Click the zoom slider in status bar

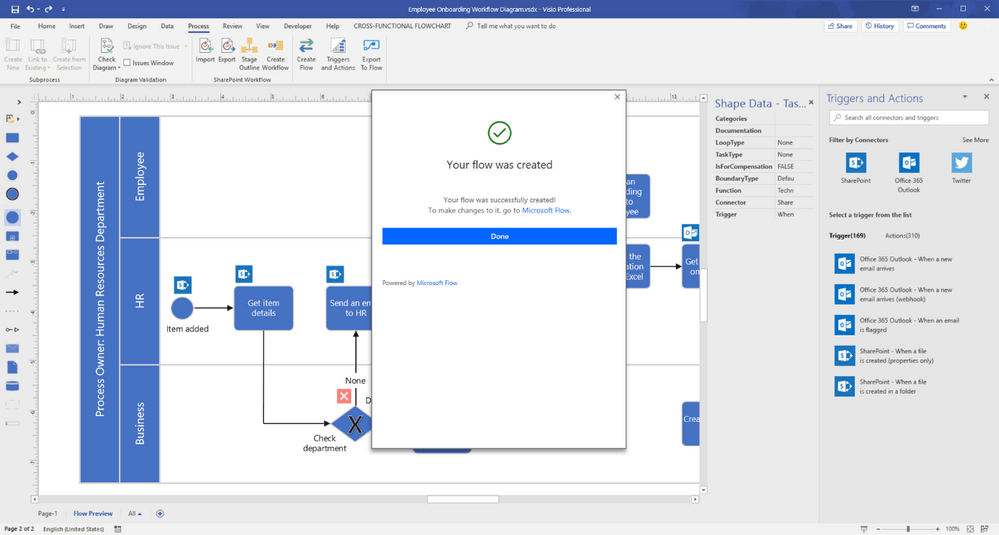pyautogui.click(x=908, y=528)
